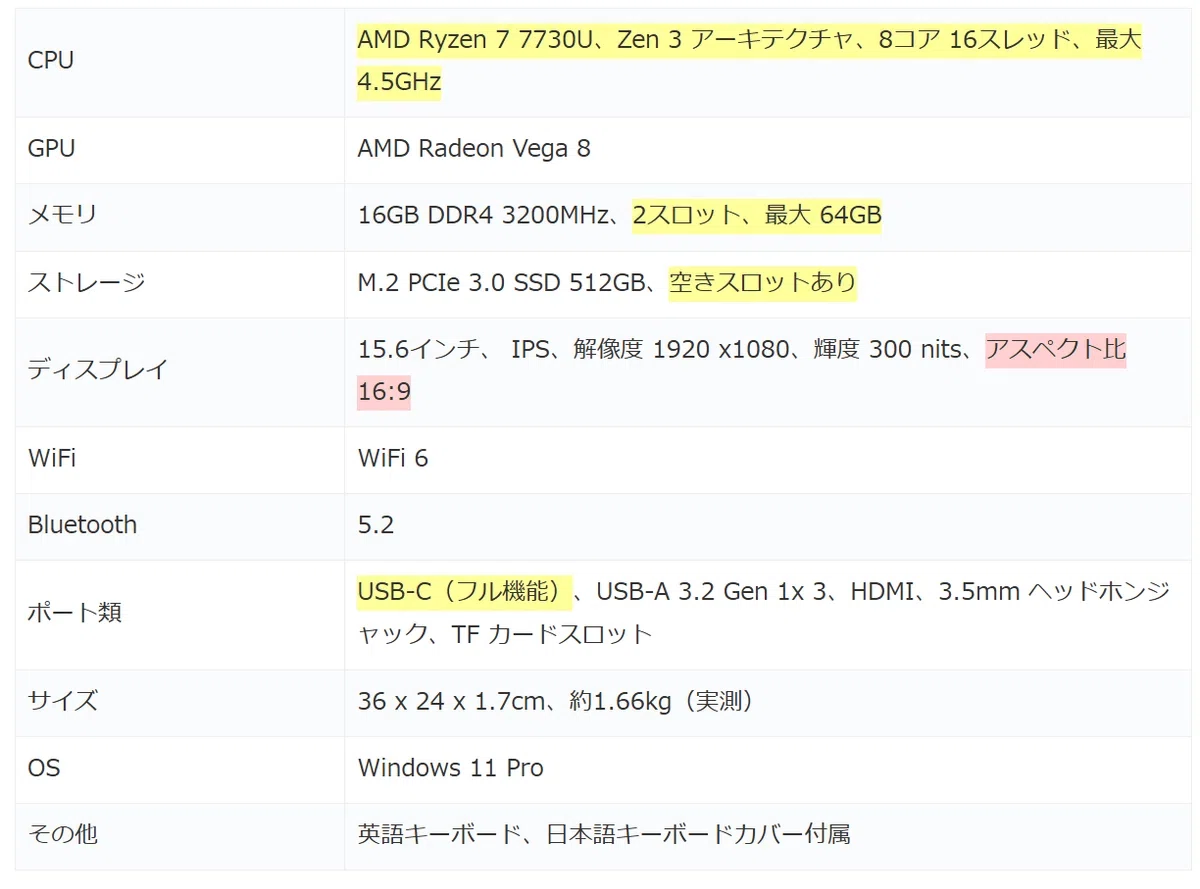Click the GPU row label
The image size is (1200, 889).
tap(51, 149)
